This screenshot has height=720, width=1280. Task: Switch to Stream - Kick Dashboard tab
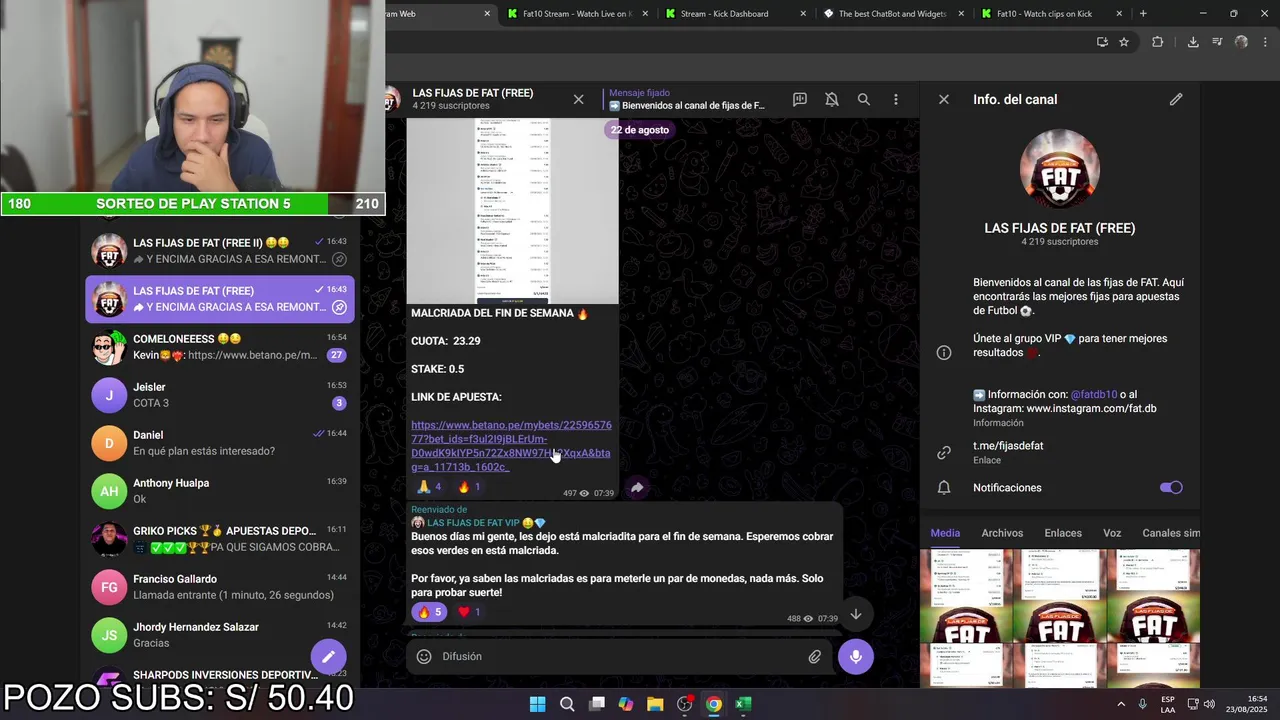(x=733, y=14)
